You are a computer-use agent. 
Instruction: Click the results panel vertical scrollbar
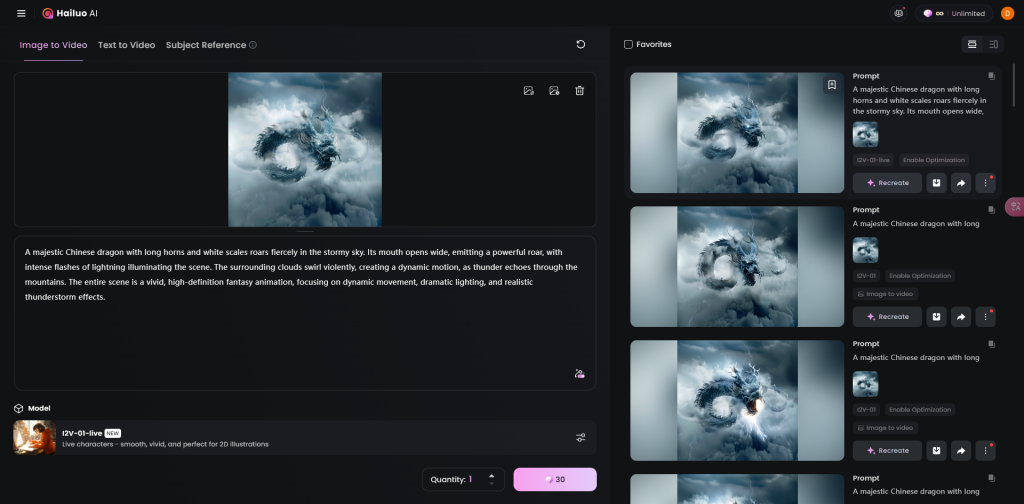[x=1014, y=85]
